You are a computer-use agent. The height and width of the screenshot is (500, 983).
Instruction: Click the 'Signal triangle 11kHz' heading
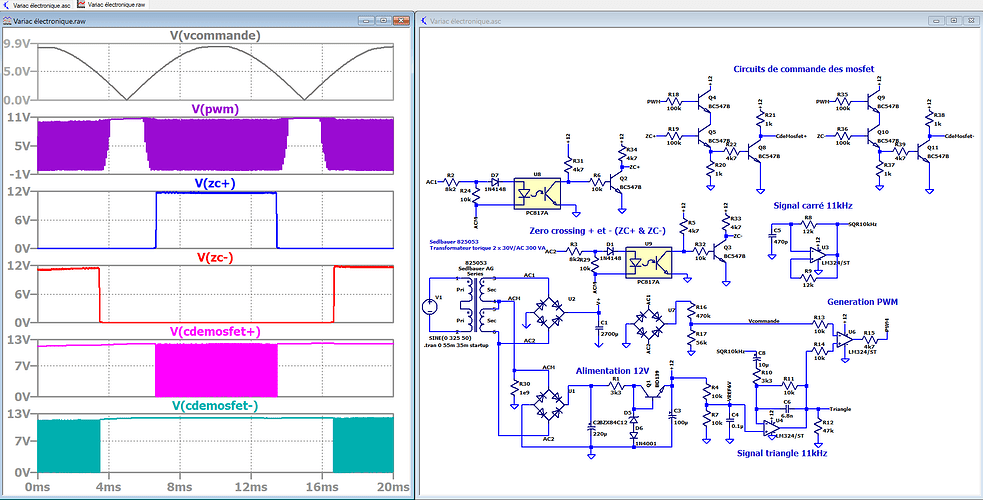(782, 452)
